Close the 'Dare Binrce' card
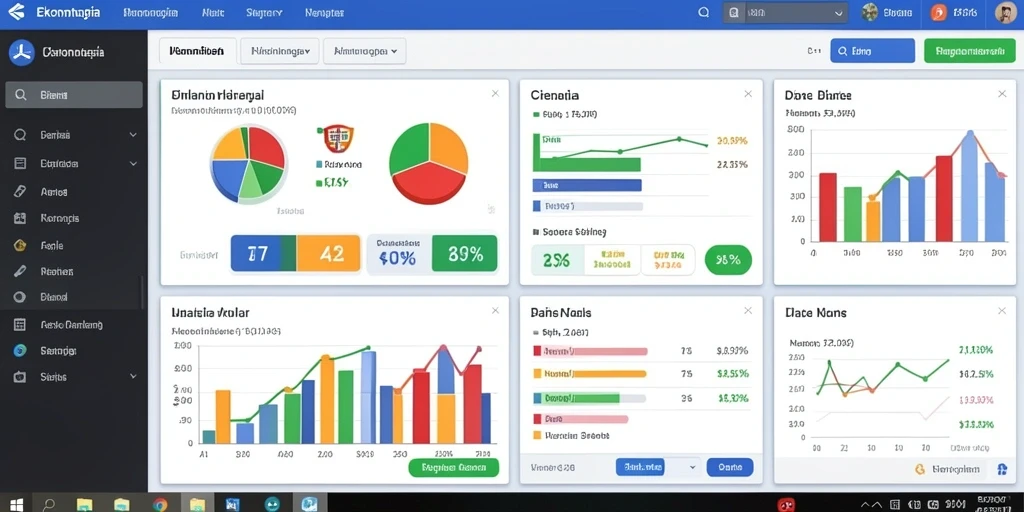This screenshot has width=1024, height=512. [1002, 94]
